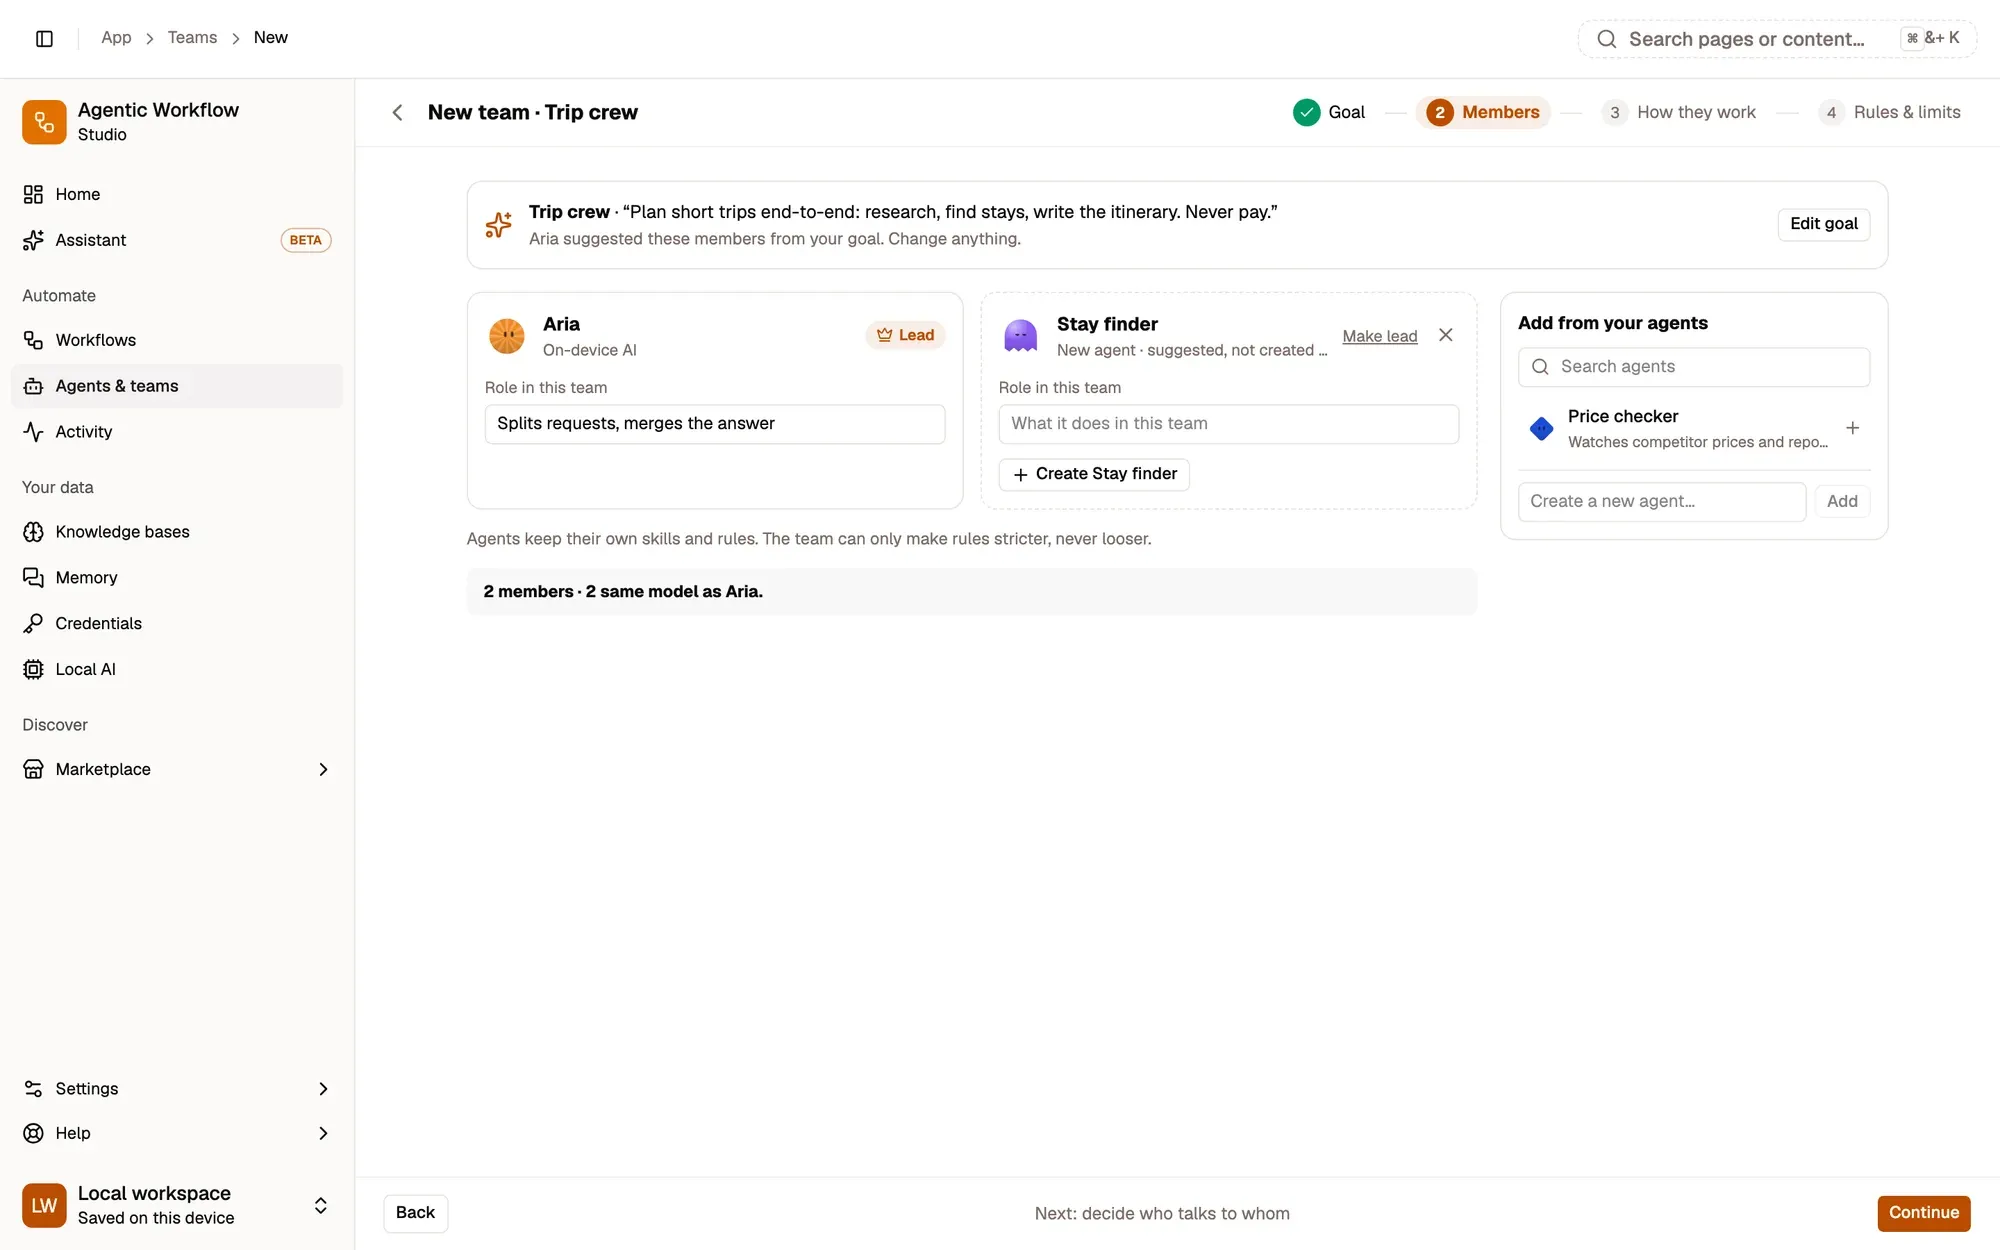
Task: Click the Price checker blue diamond icon
Action: [x=1541, y=429]
